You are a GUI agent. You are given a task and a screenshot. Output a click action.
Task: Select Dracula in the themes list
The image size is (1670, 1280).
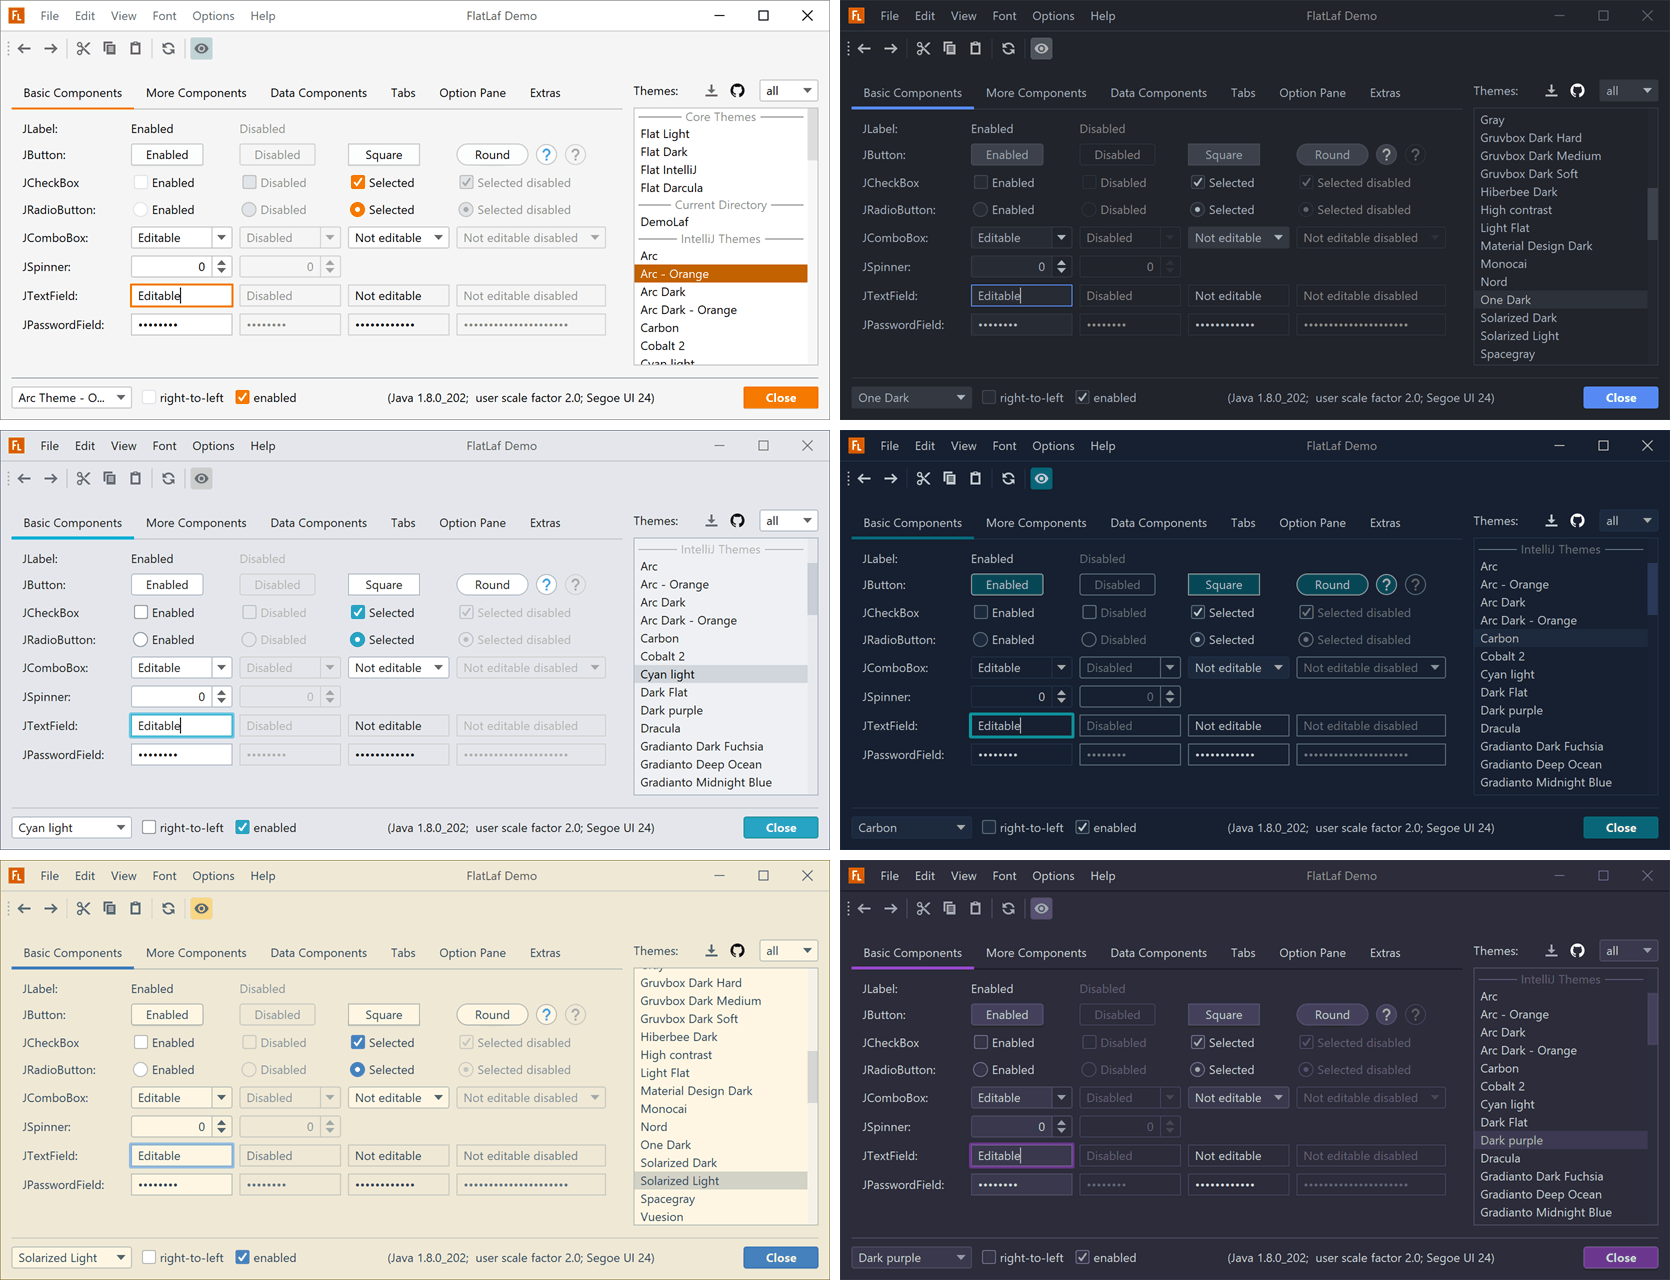(659, 728)
